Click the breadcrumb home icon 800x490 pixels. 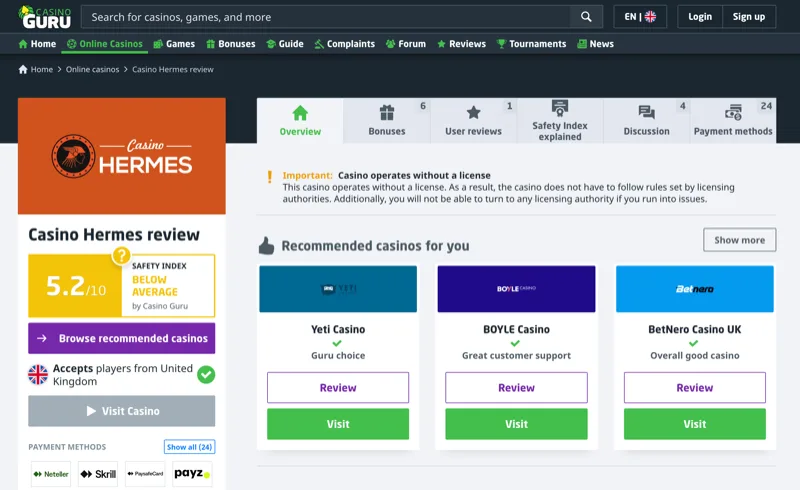coord(23,69)
